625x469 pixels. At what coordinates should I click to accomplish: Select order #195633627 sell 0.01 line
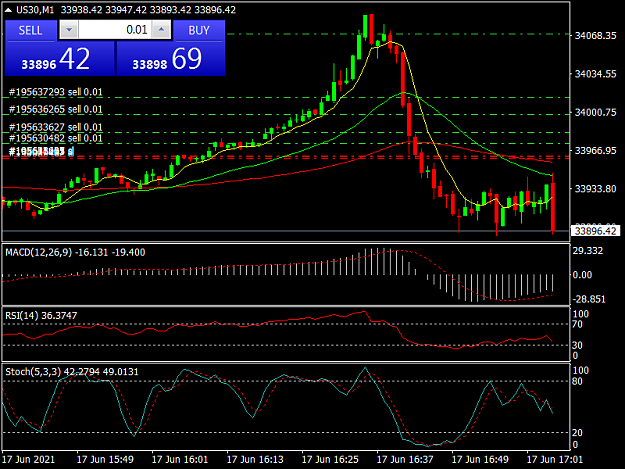coord(55,127)
